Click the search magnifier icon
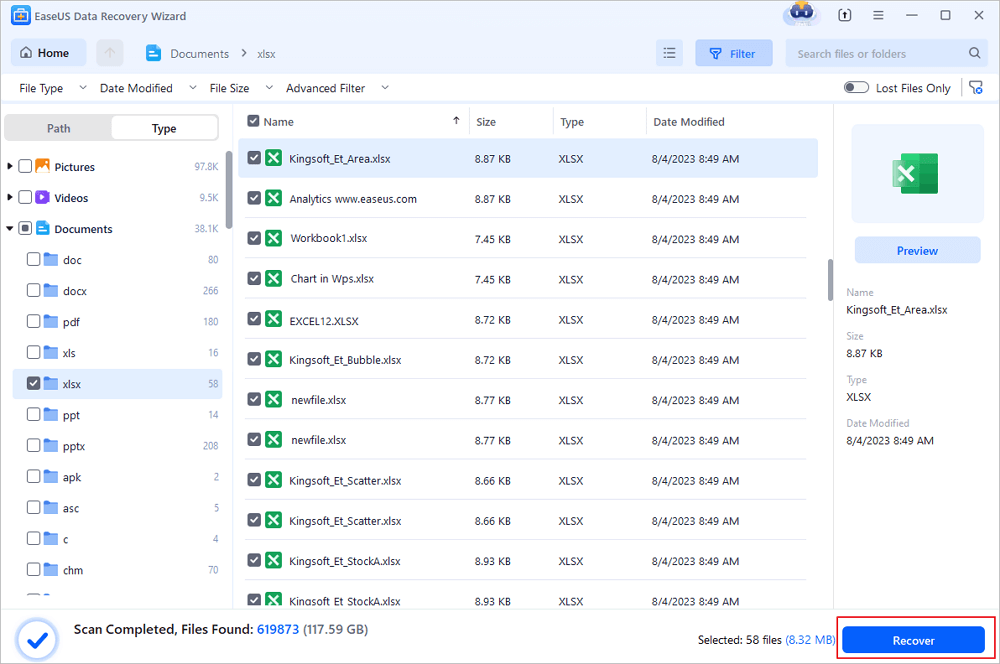The image size is (1000, 664). (x=974, y=53)
